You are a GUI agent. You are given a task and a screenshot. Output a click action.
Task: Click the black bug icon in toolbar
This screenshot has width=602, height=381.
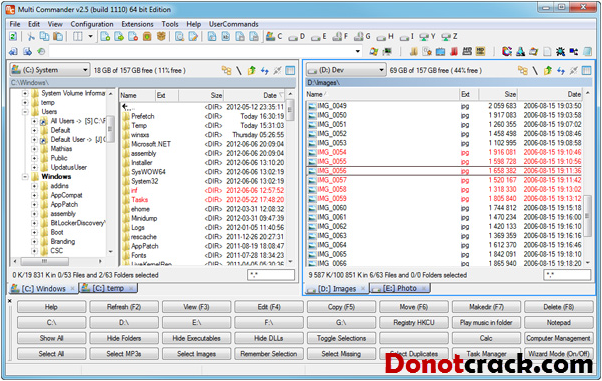(x=560, y=51)
